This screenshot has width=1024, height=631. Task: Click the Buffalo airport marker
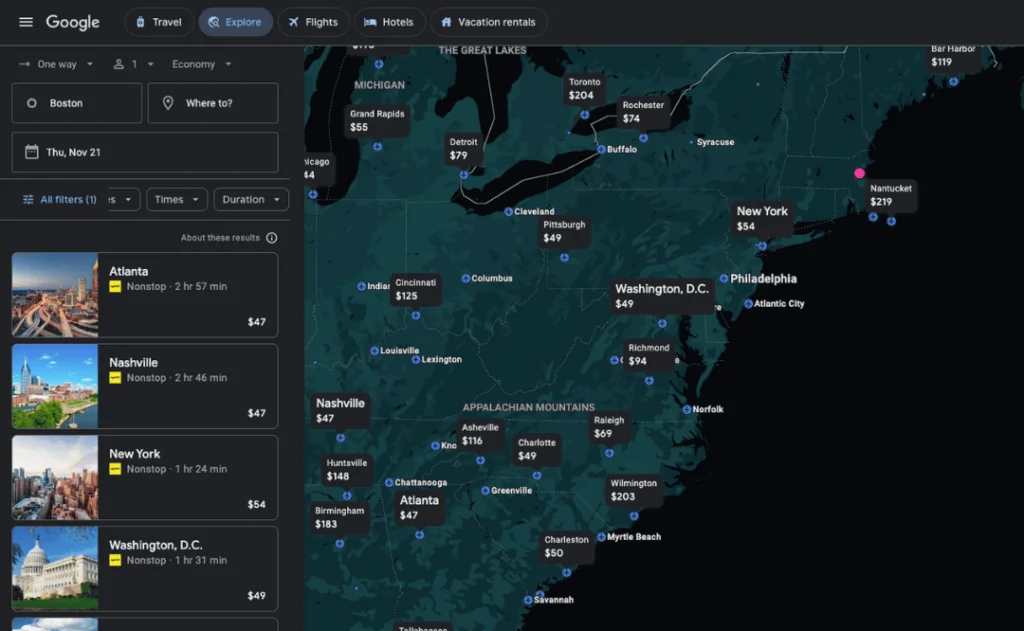pyautogui.click(x=601, y=150)
